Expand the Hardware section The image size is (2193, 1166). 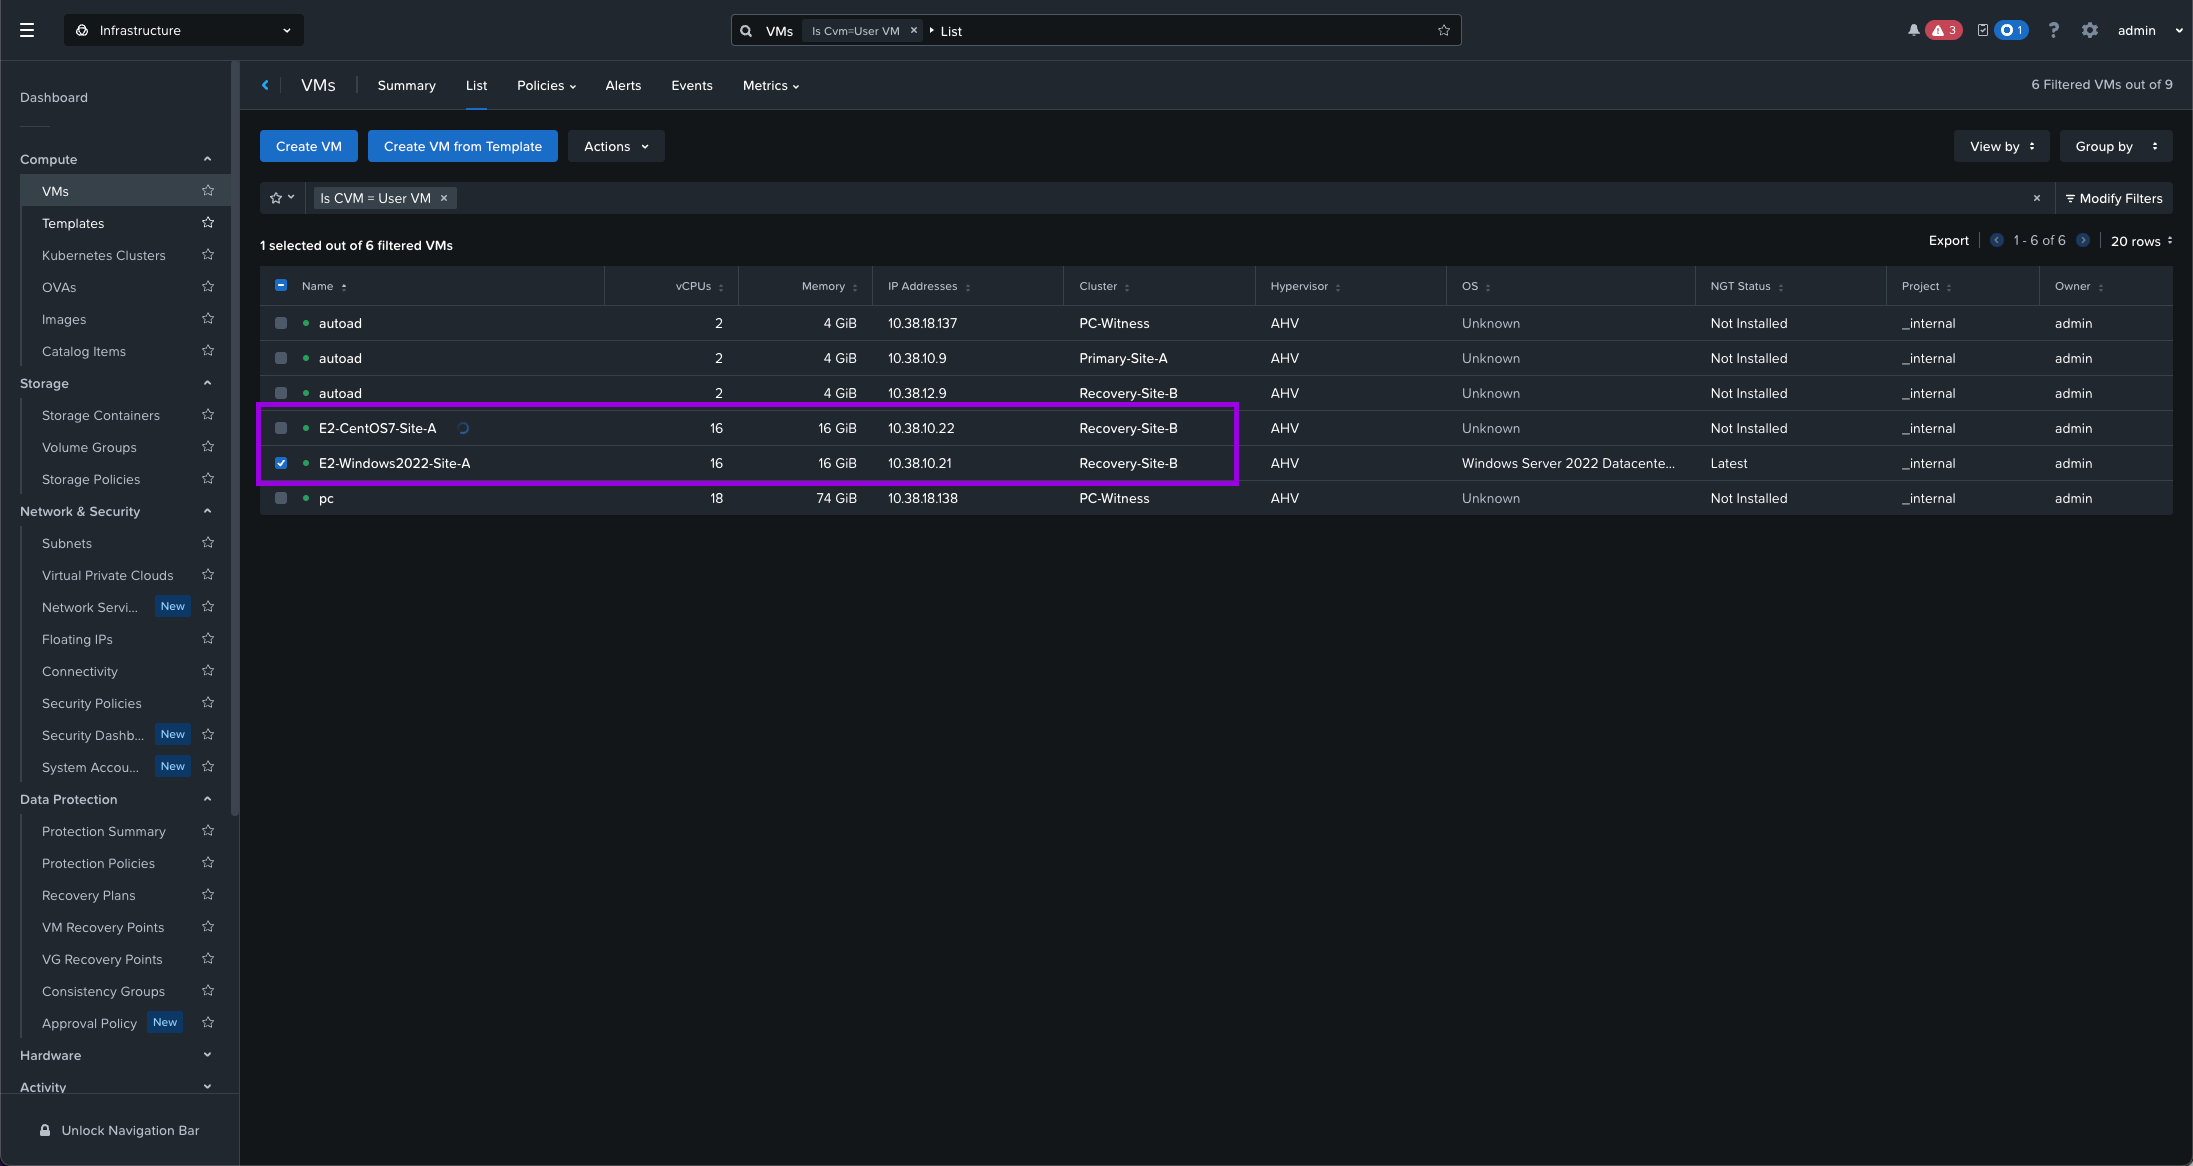pyautogui.click(x=207, y=1055)
